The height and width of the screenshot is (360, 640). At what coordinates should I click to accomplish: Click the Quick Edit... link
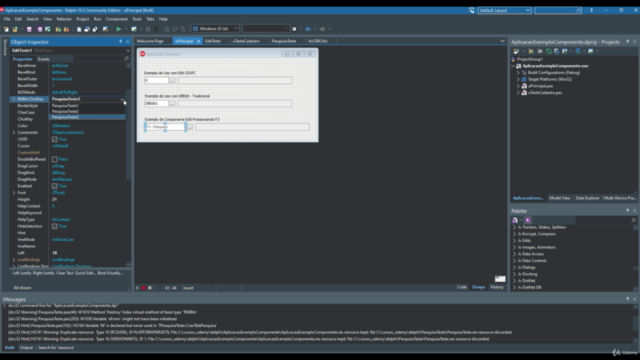click(x=85, y=273)
